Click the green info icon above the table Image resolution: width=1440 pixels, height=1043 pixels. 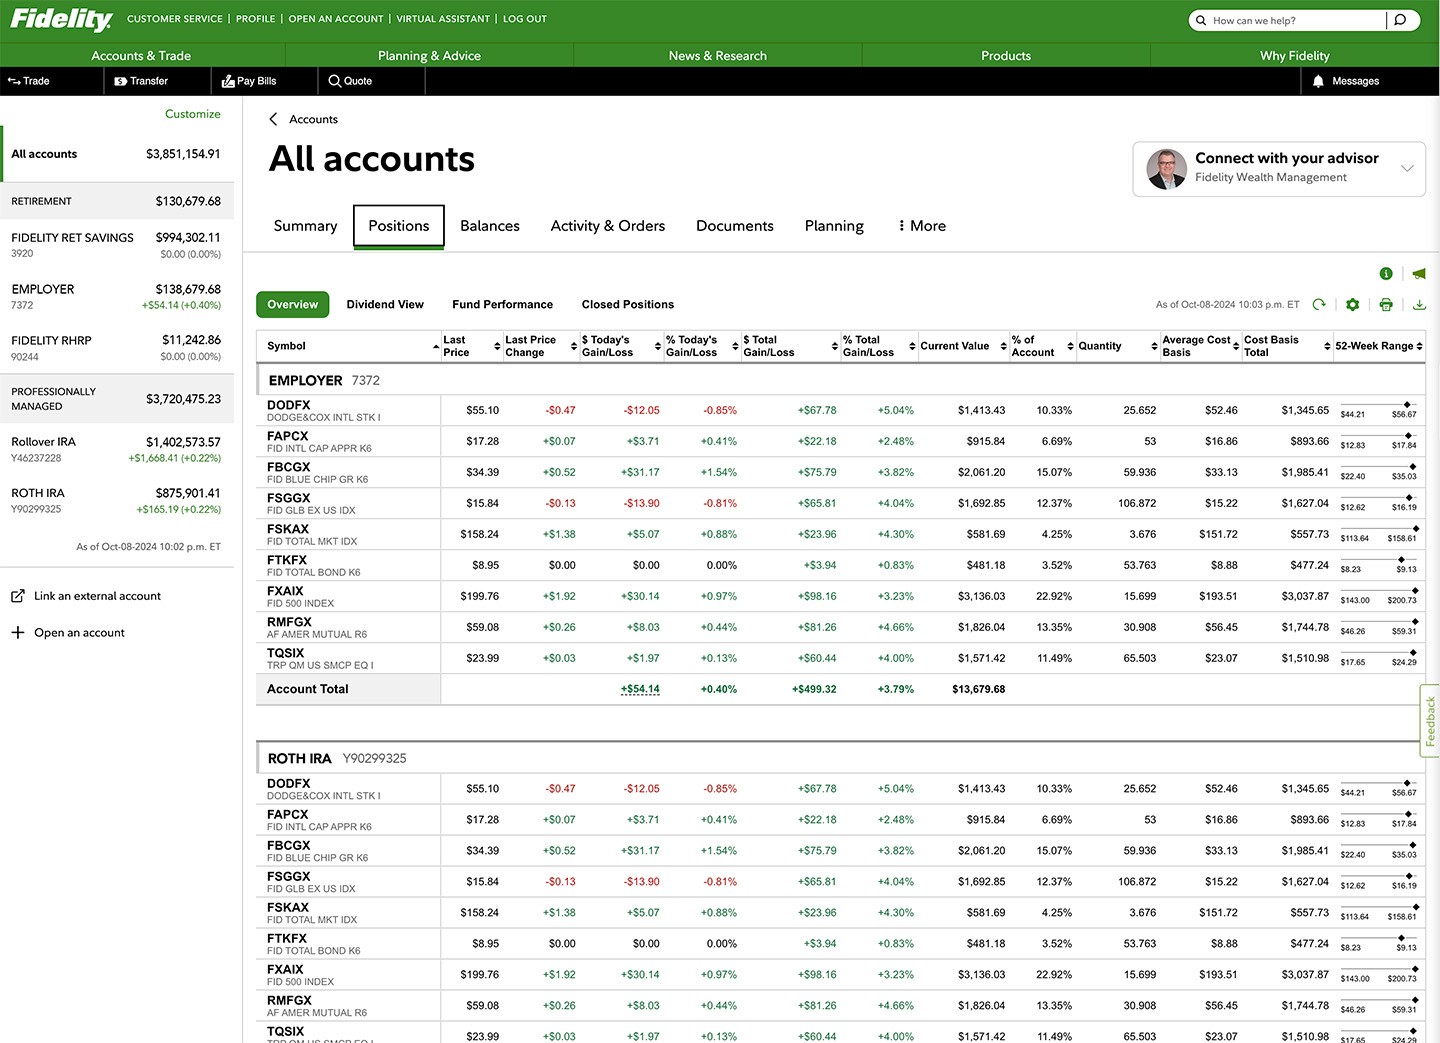click(1386, 273)
